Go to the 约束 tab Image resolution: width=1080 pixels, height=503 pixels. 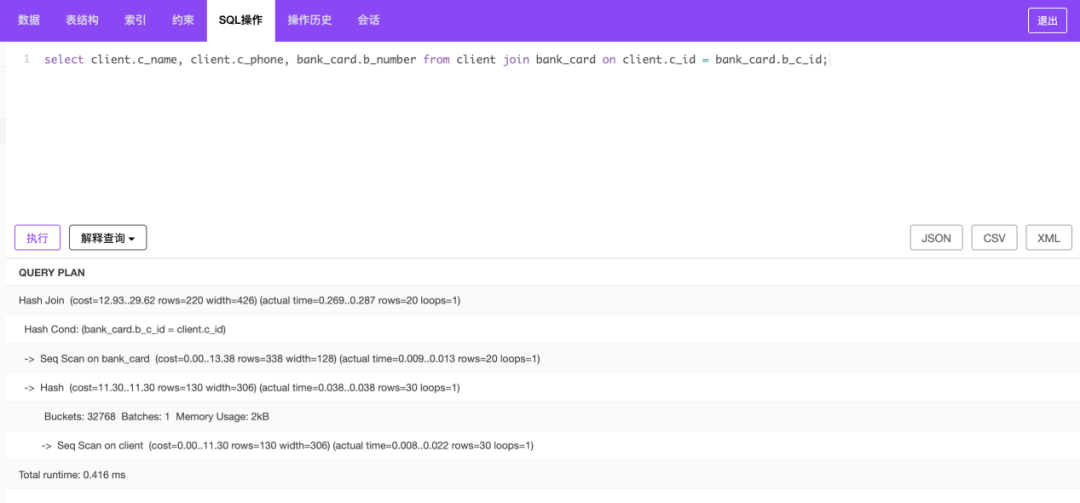coord(183,21)
